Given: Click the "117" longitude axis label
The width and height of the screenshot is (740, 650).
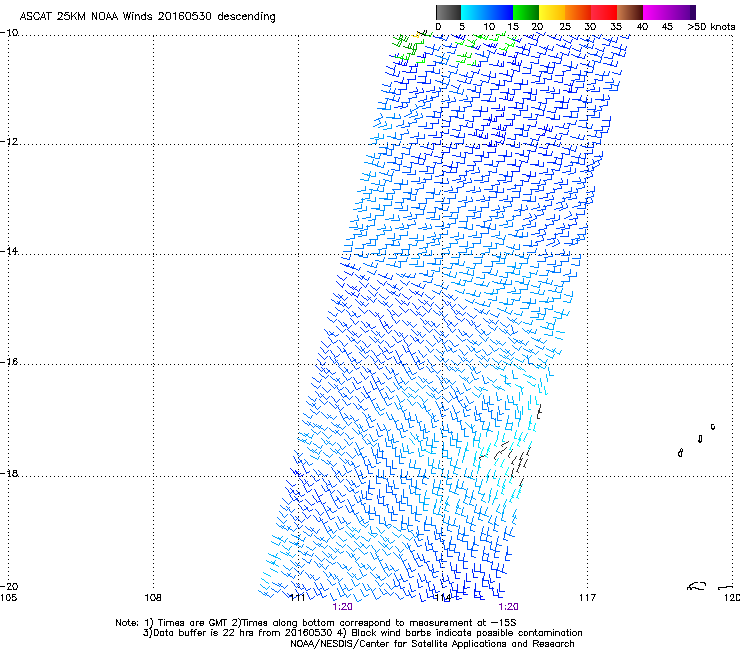Looking at the screenshot, I should pos(588,598).
